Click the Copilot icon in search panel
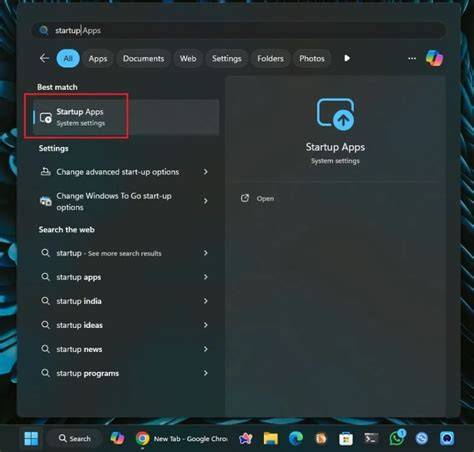The height and width of the screenshot is (452, 474). tap(434, 58)
